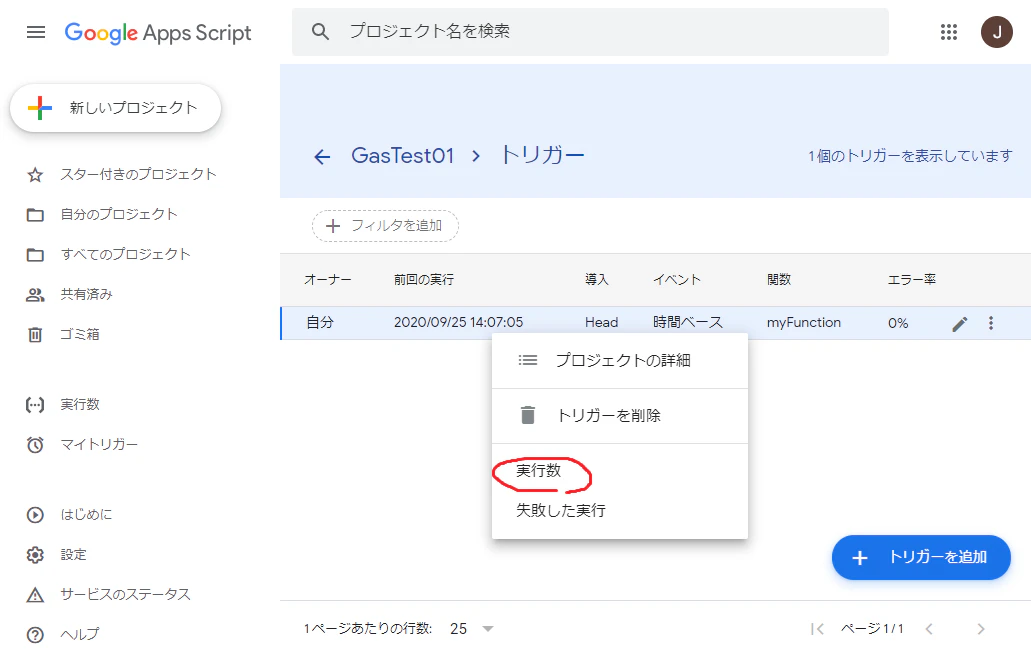This screenshot has height=657, width=1031.
Task: Click the executions icon in the sidebar
Action: (x=35, y=404)
